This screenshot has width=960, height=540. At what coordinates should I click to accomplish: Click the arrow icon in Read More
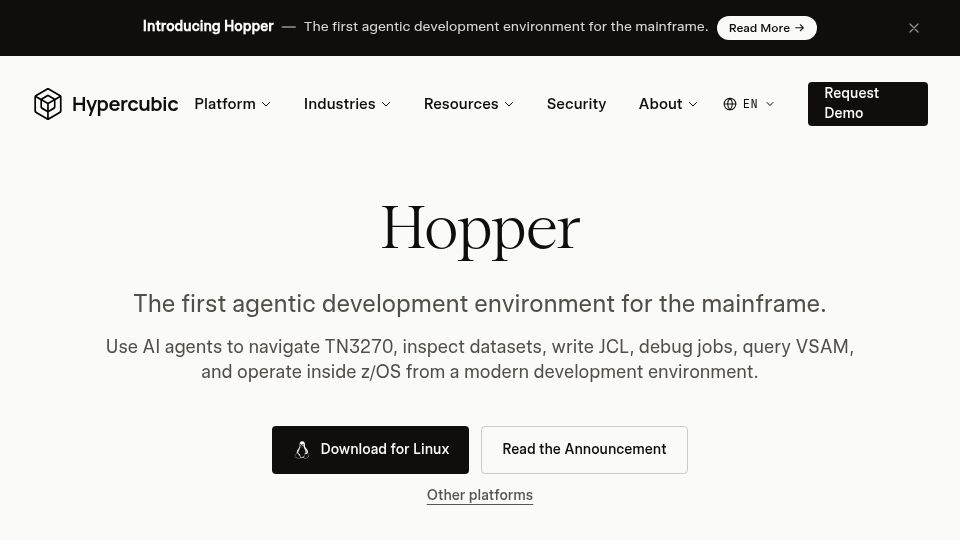(800, 28)
